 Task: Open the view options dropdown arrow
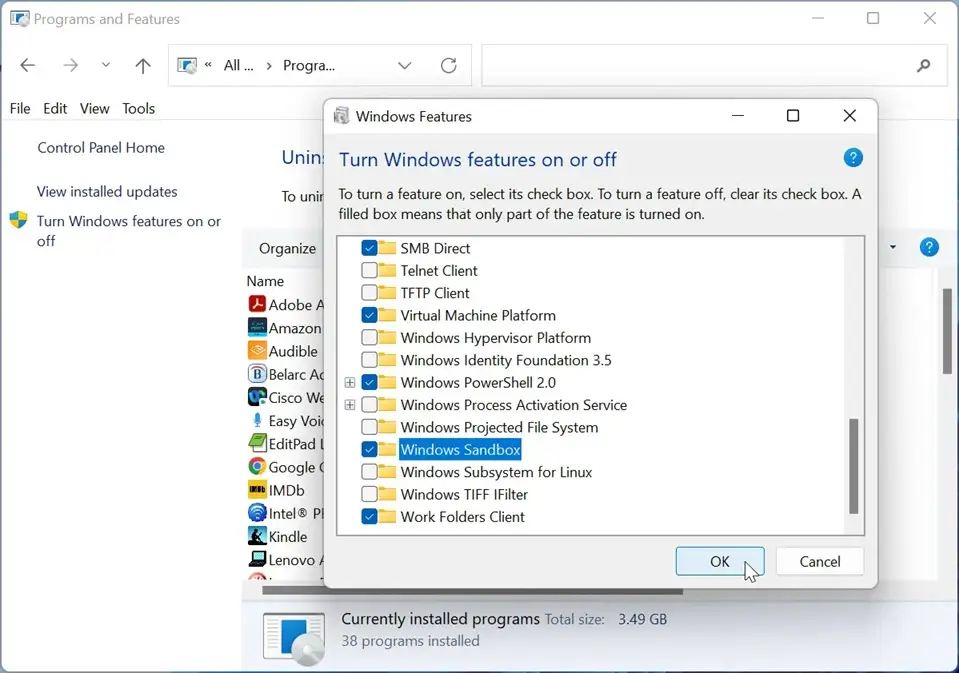[893, 247]
